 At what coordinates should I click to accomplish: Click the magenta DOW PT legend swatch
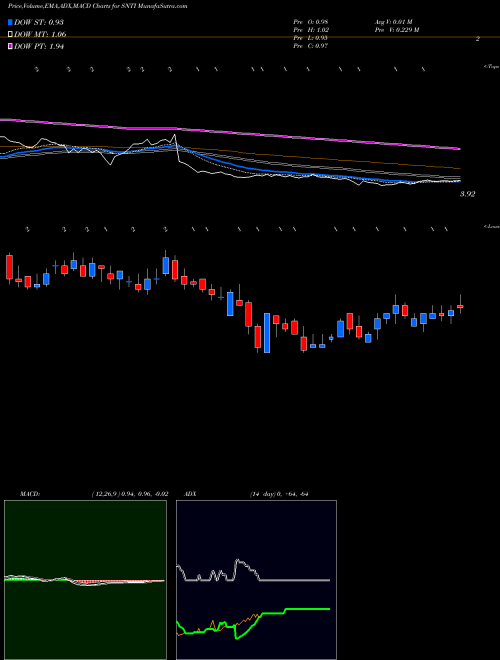click(10, 46)
